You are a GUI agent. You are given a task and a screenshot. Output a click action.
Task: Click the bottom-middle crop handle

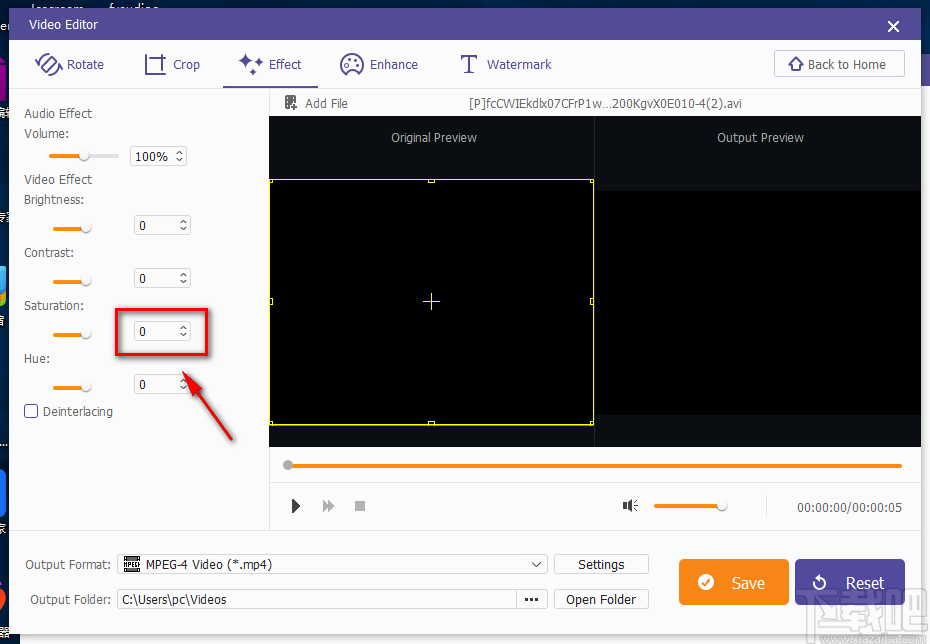(x=431, y=423)
